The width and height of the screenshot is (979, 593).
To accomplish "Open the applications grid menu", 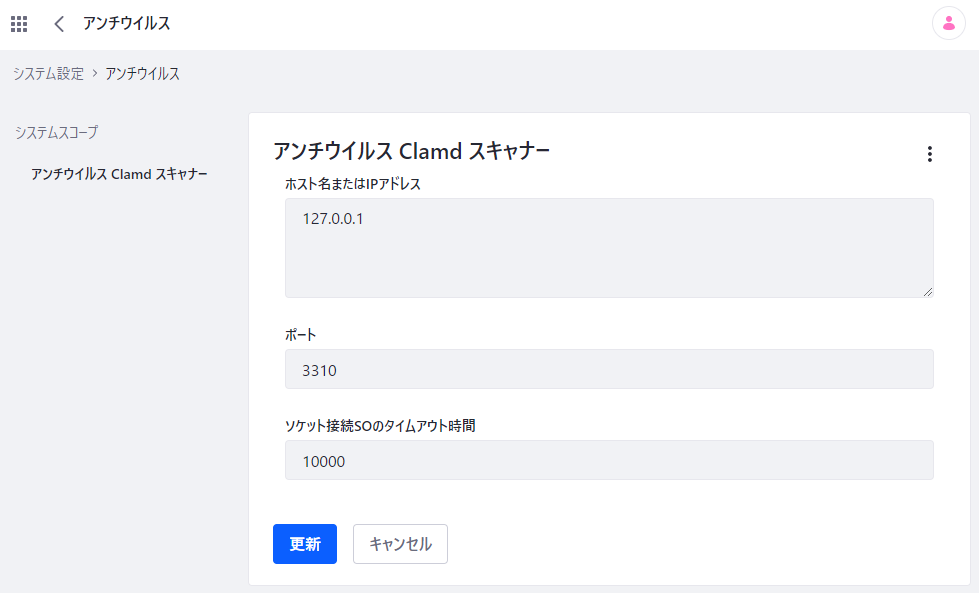I will click(x=19, y=24).
